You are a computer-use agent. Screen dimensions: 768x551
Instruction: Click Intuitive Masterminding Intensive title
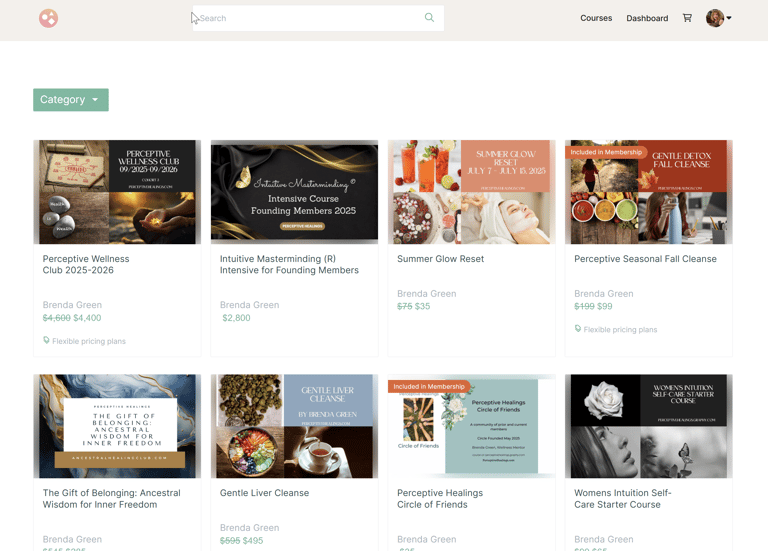[x=289, y=264]
